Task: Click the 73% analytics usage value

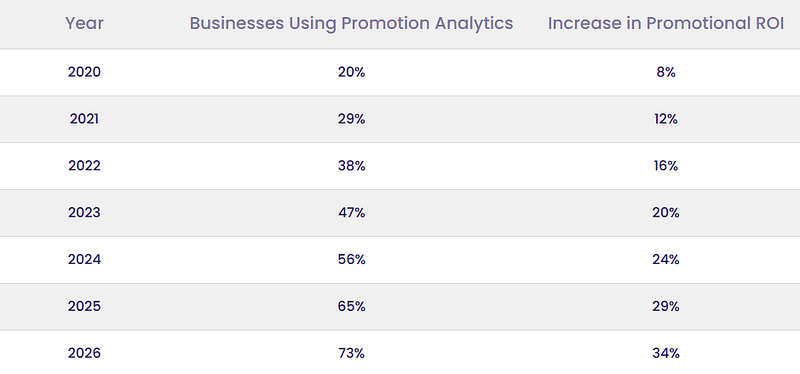Action: (352, 354)
